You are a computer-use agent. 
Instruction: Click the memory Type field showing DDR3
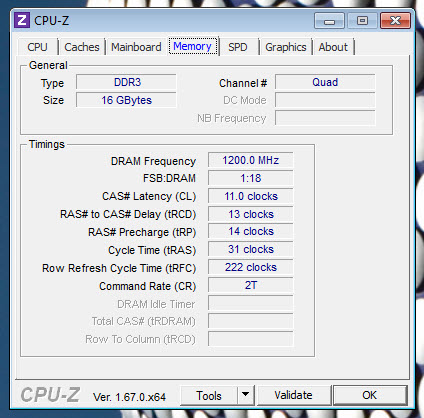126,82
